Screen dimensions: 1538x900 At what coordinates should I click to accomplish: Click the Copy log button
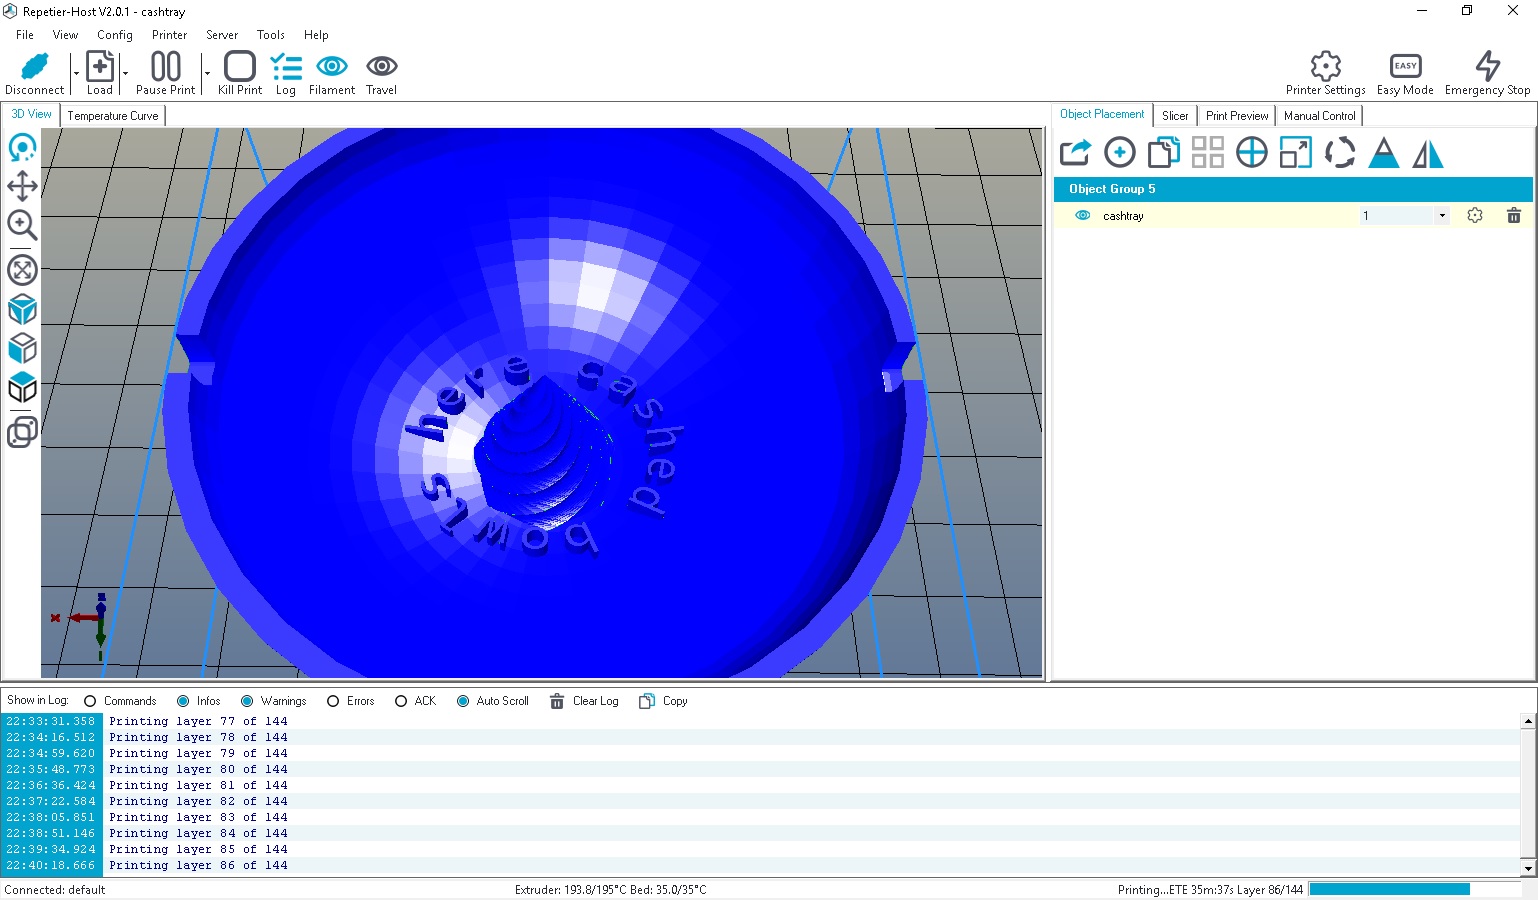tap(663, 701)
